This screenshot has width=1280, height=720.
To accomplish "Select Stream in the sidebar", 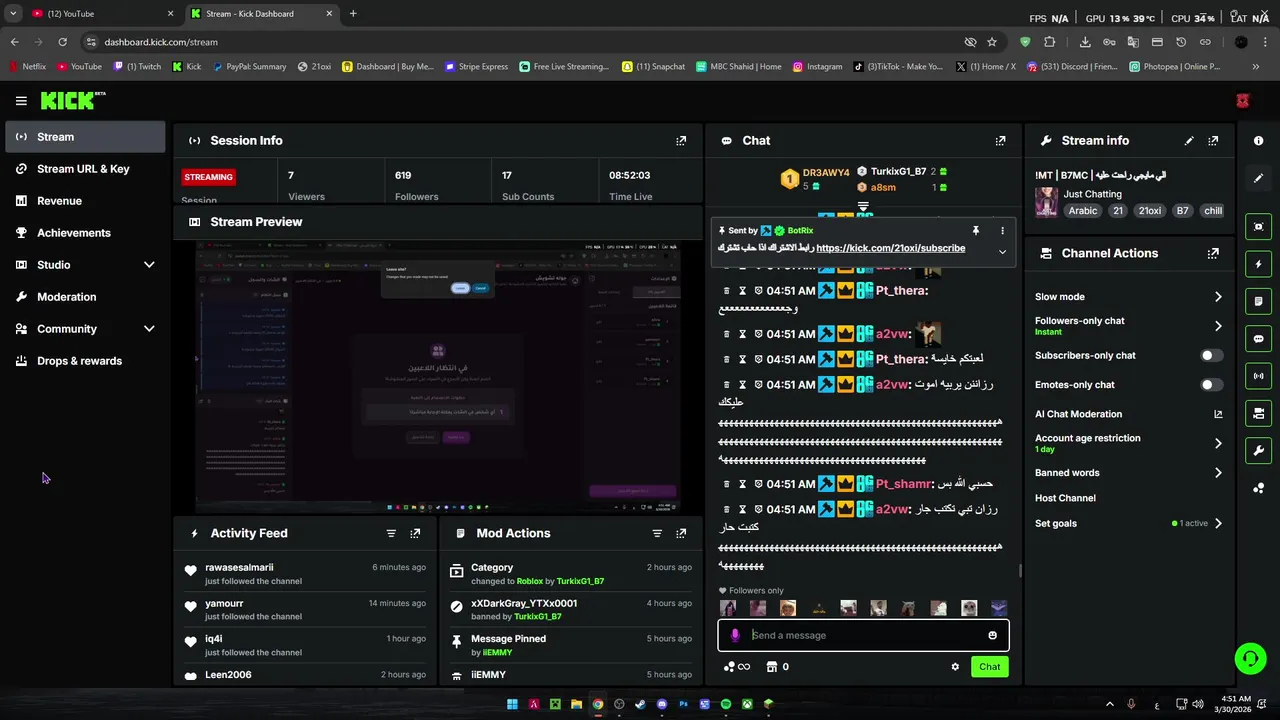I will (x=85, y=137).
